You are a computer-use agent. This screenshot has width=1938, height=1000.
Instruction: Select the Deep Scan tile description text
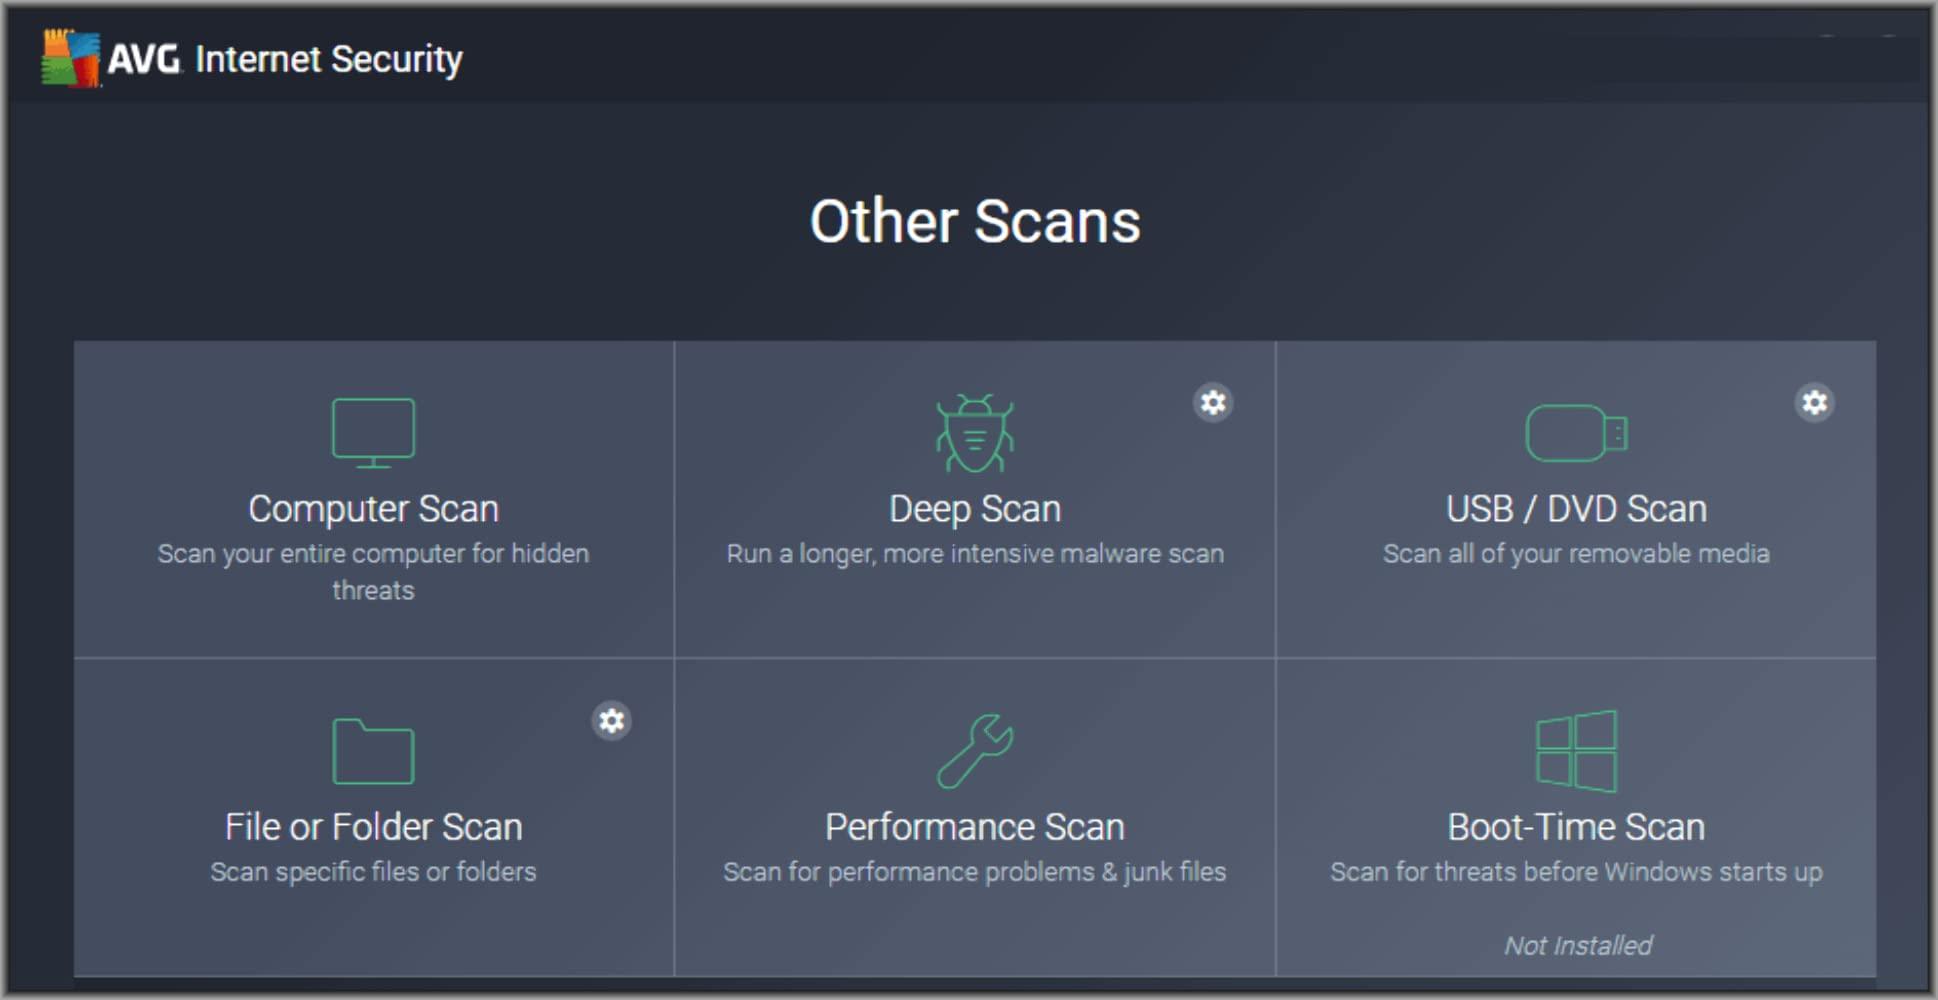973,553
